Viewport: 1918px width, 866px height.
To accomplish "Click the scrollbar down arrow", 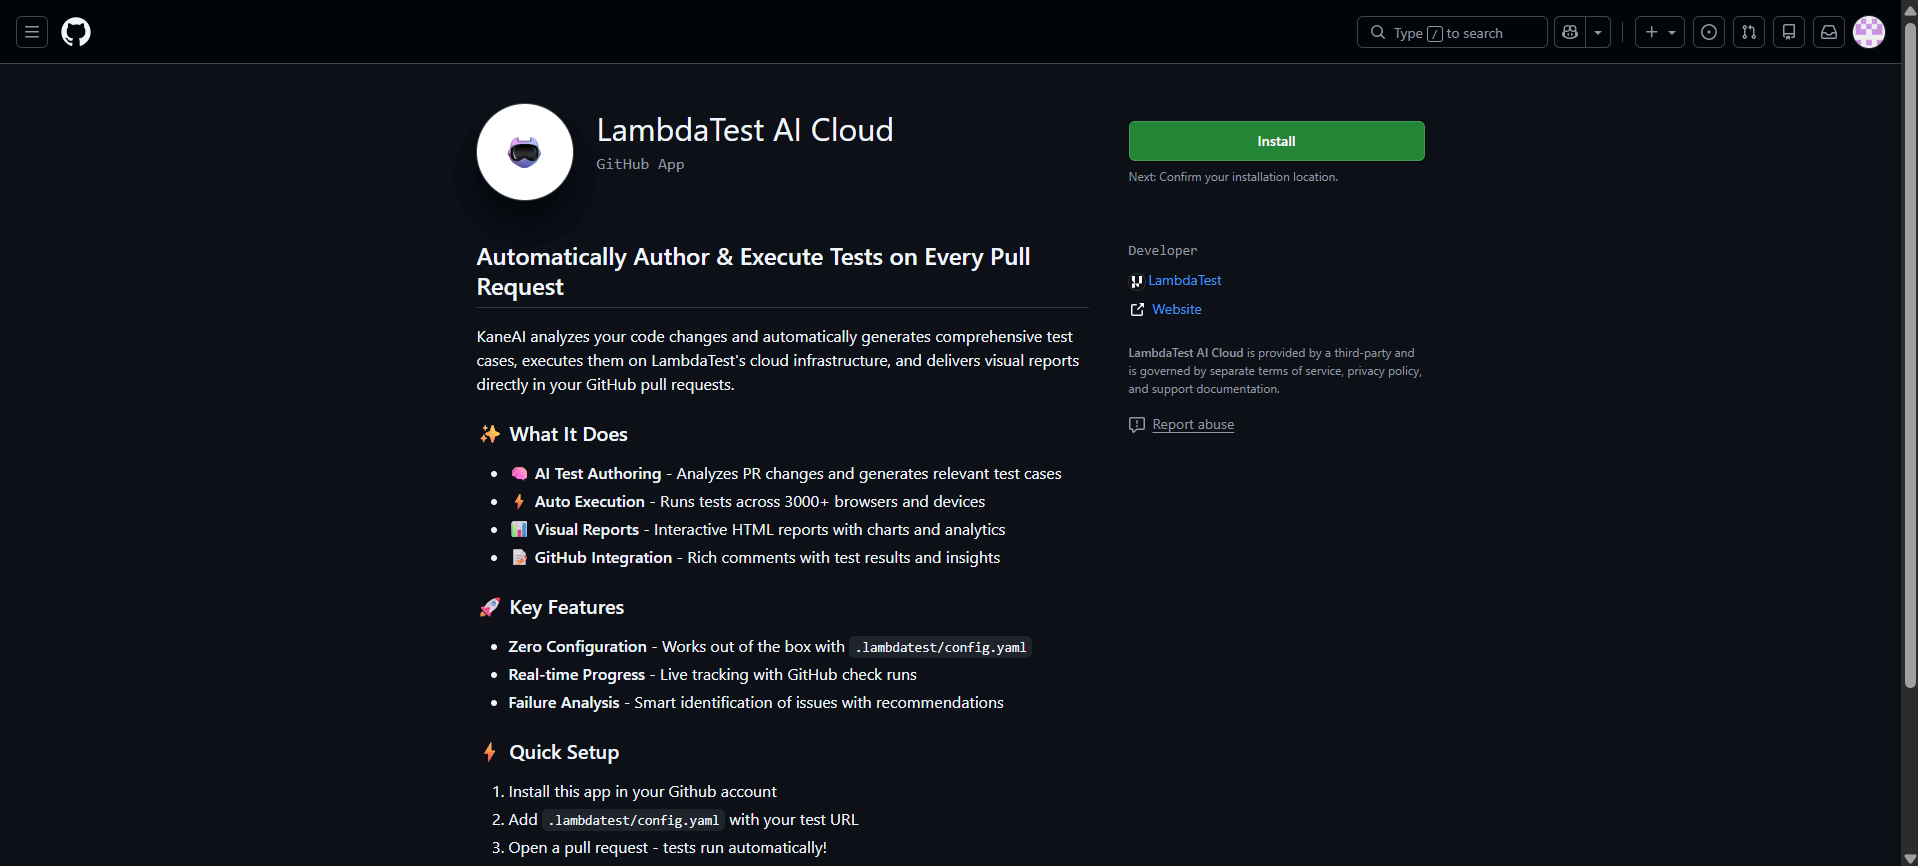I will coord(1909,858).
